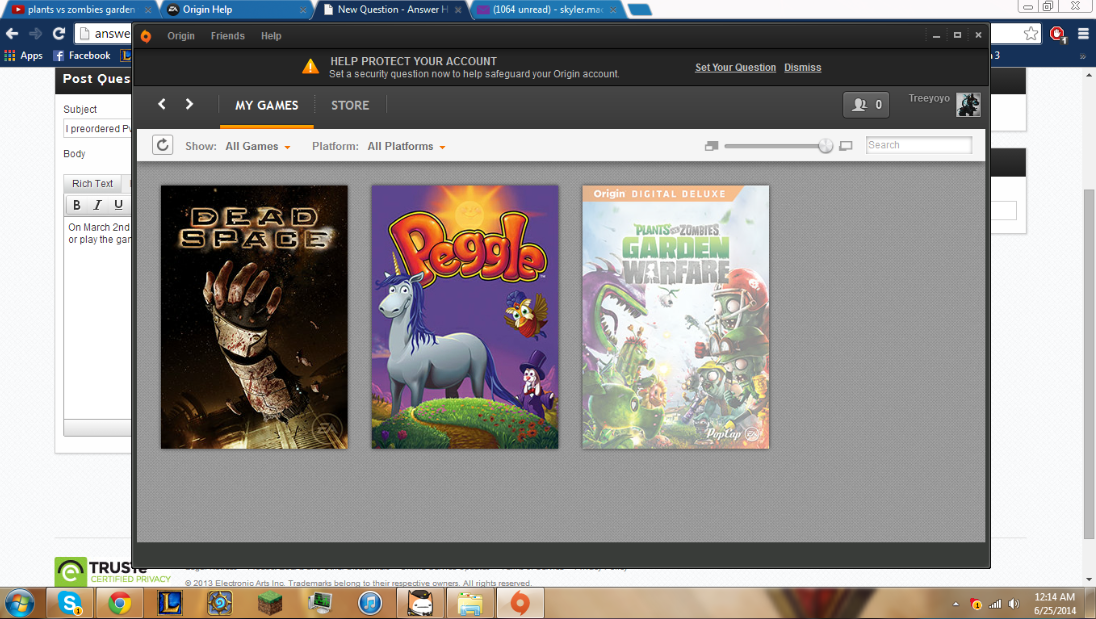Image resolution: width=1096 pixels, height=619 pixels.
Task: Select the Rich Text editor tab
Action: click(92, 184)
